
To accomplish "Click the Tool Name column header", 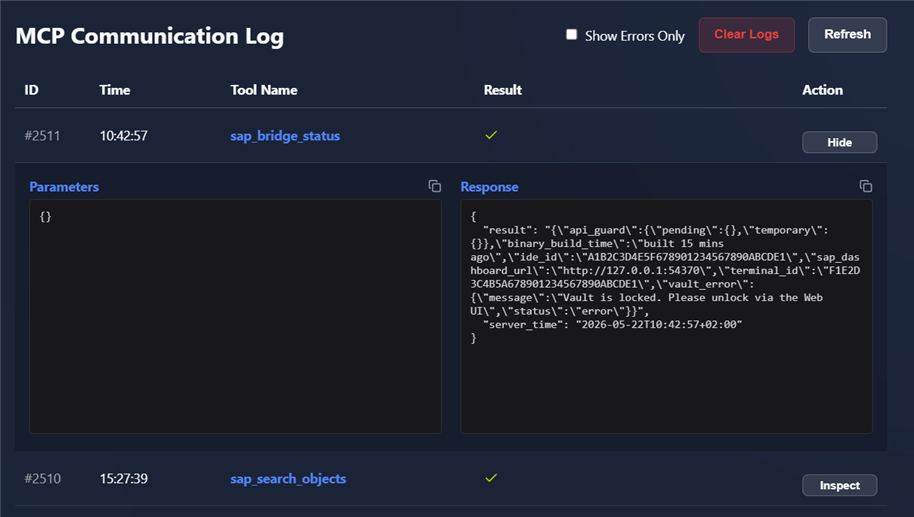I will pos(264,90).
